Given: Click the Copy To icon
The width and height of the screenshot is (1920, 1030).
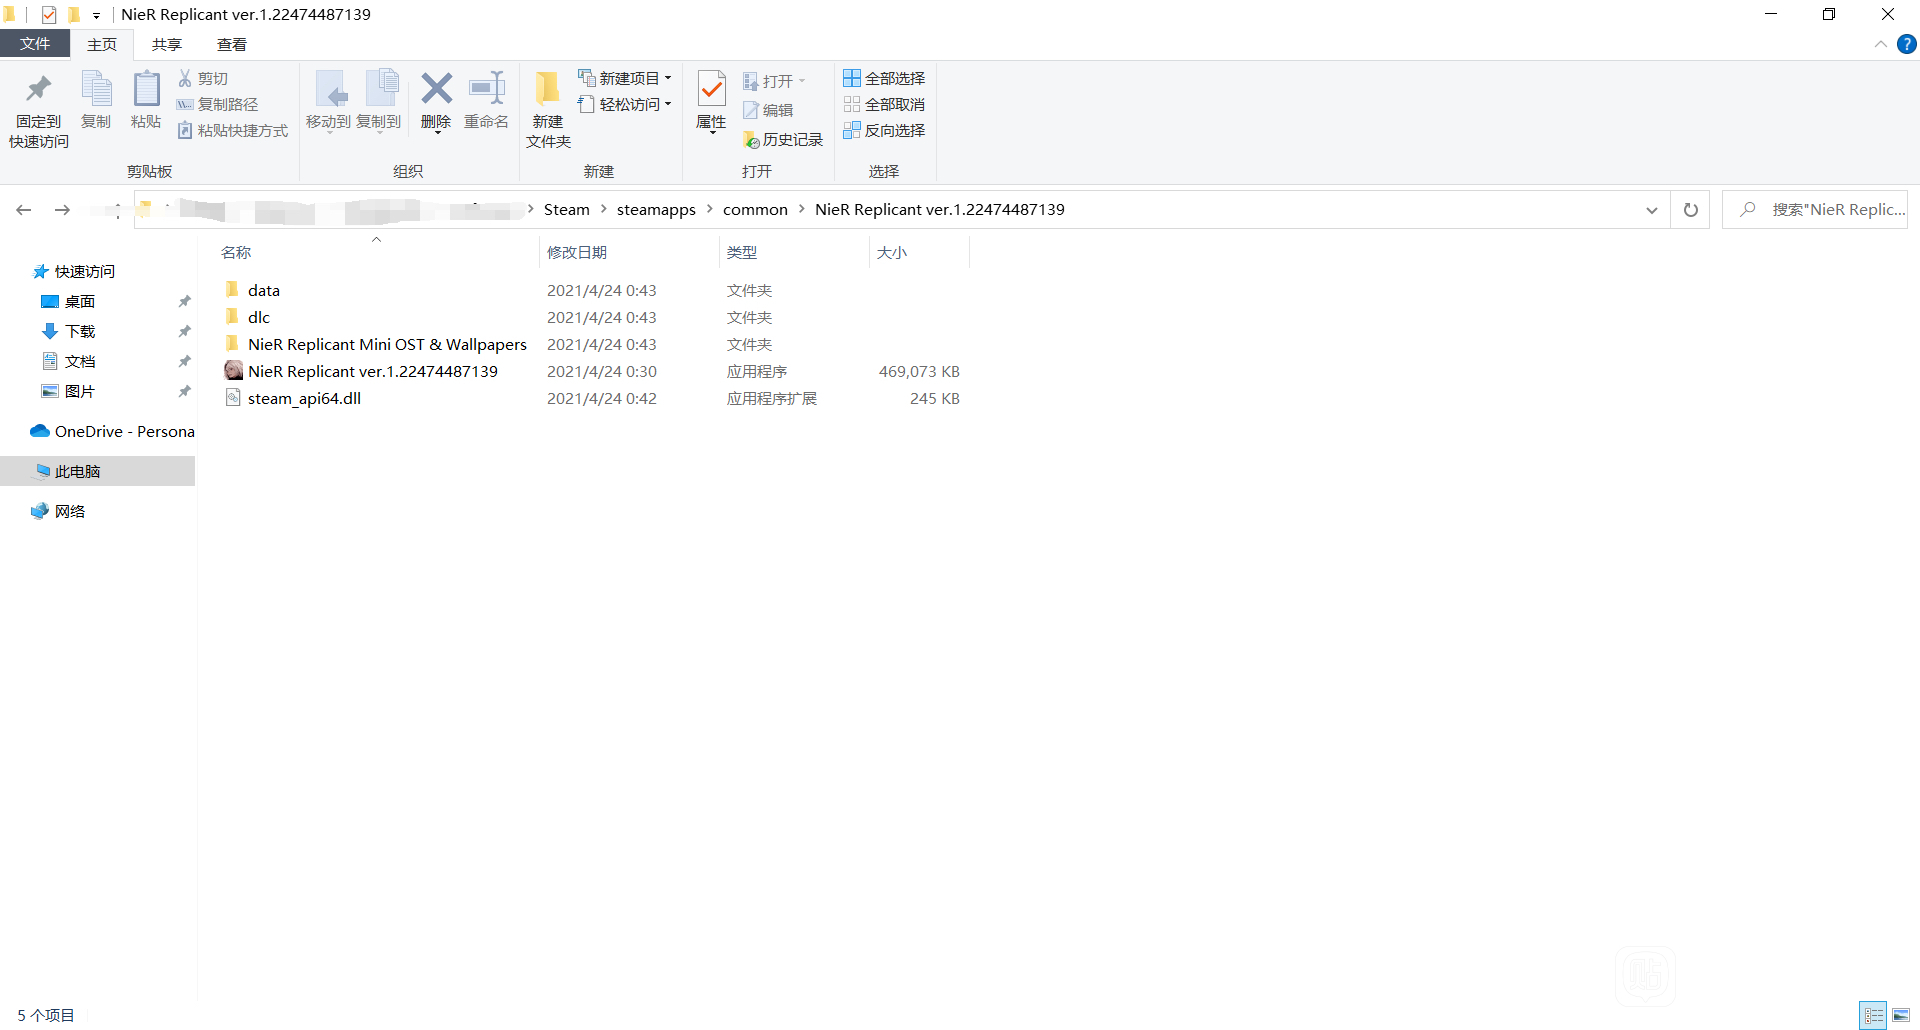Looking at the screenshot, I should (x=381, y=89).
